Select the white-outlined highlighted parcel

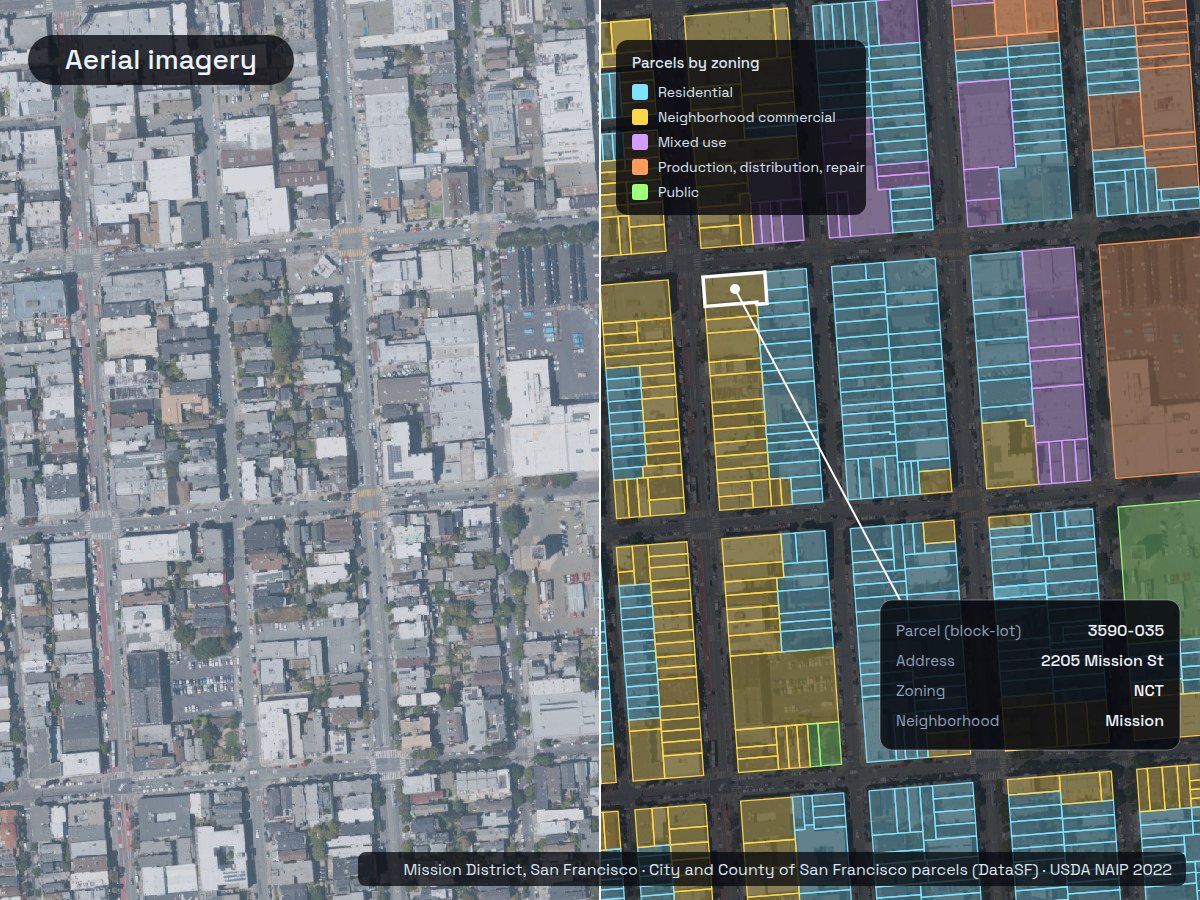pos(735,289)
